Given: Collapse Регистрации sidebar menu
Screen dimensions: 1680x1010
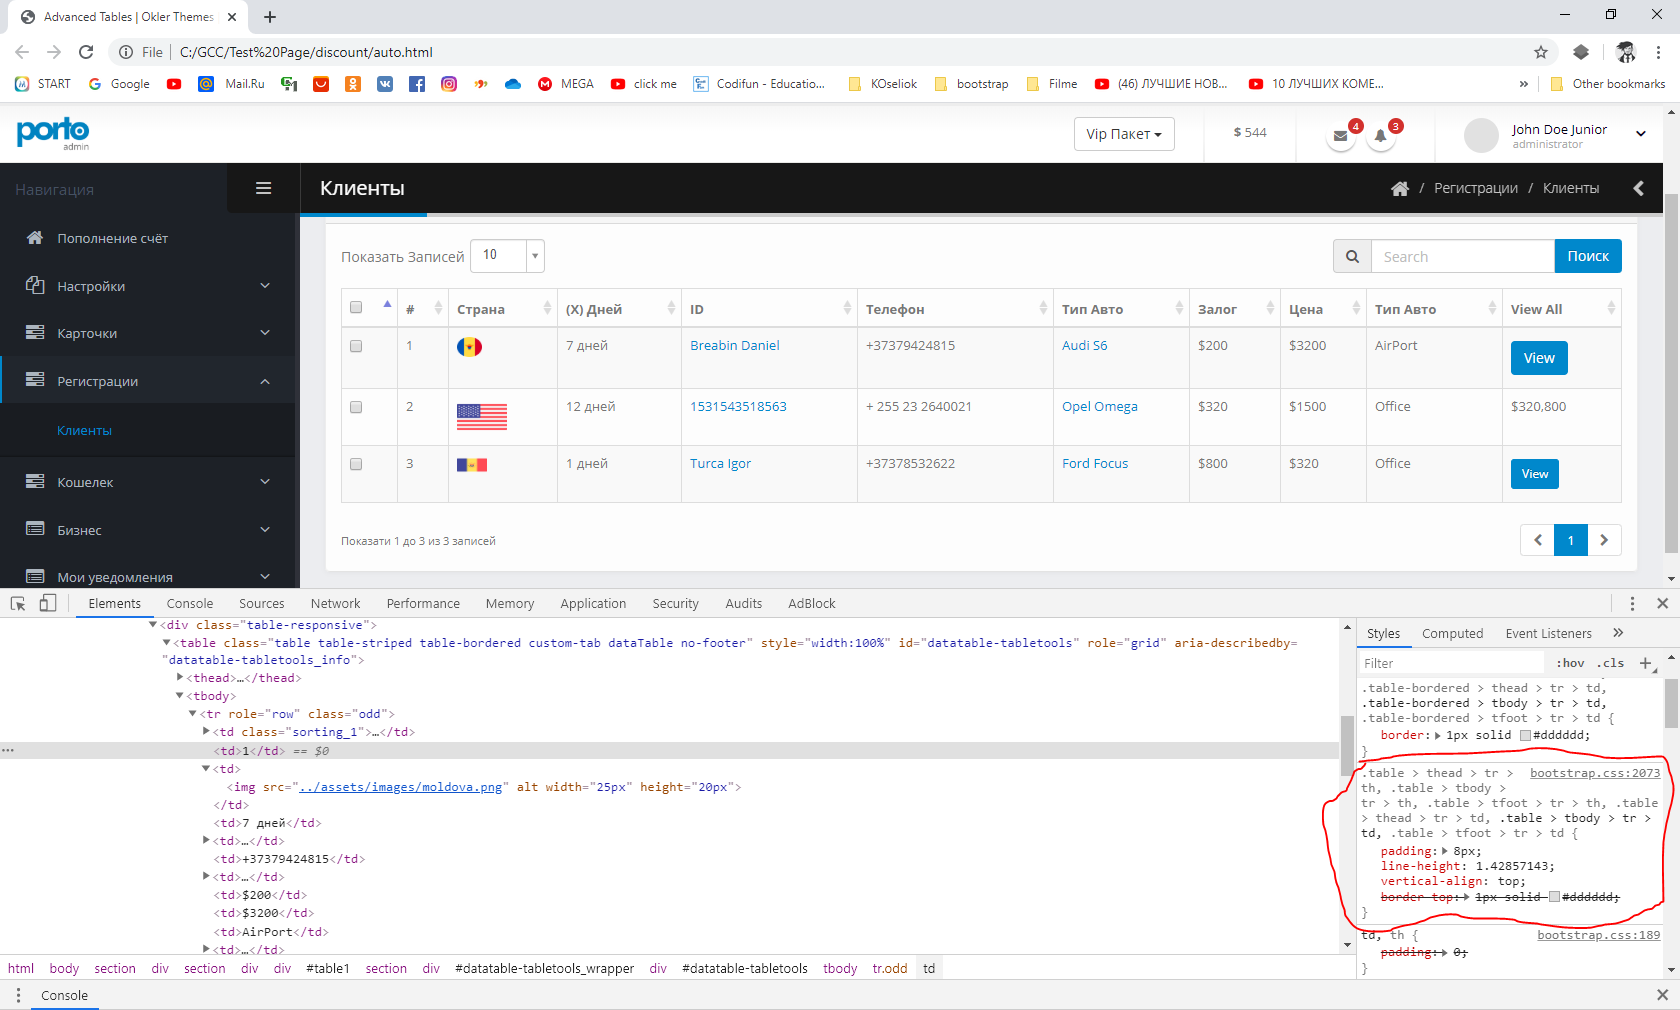Looking at the screenshot, I should tap(148, 381).
